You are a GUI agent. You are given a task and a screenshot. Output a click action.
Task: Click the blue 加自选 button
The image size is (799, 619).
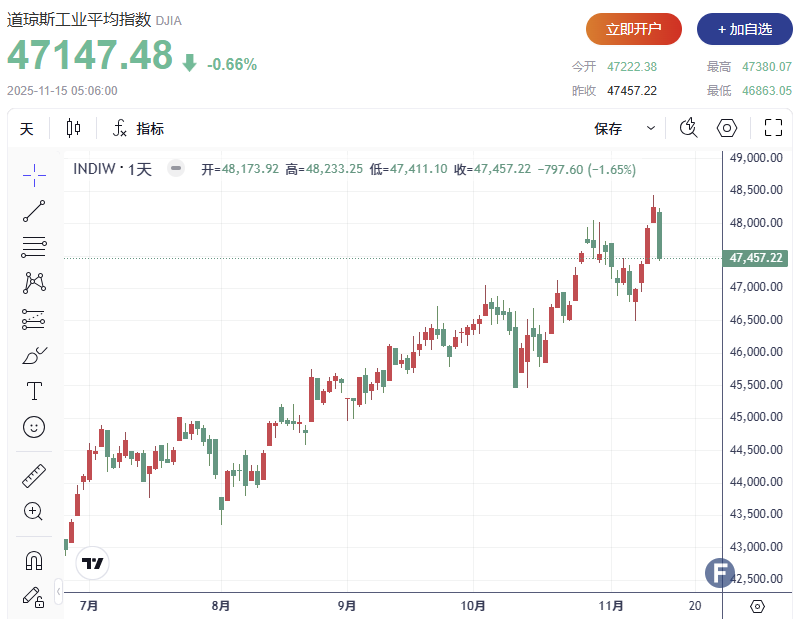(x=744, y=29)
